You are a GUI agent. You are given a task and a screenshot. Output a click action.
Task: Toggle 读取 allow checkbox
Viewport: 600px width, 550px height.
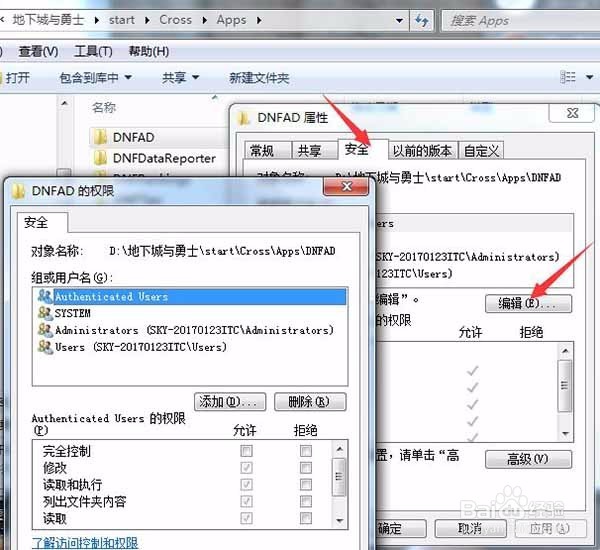246,518
